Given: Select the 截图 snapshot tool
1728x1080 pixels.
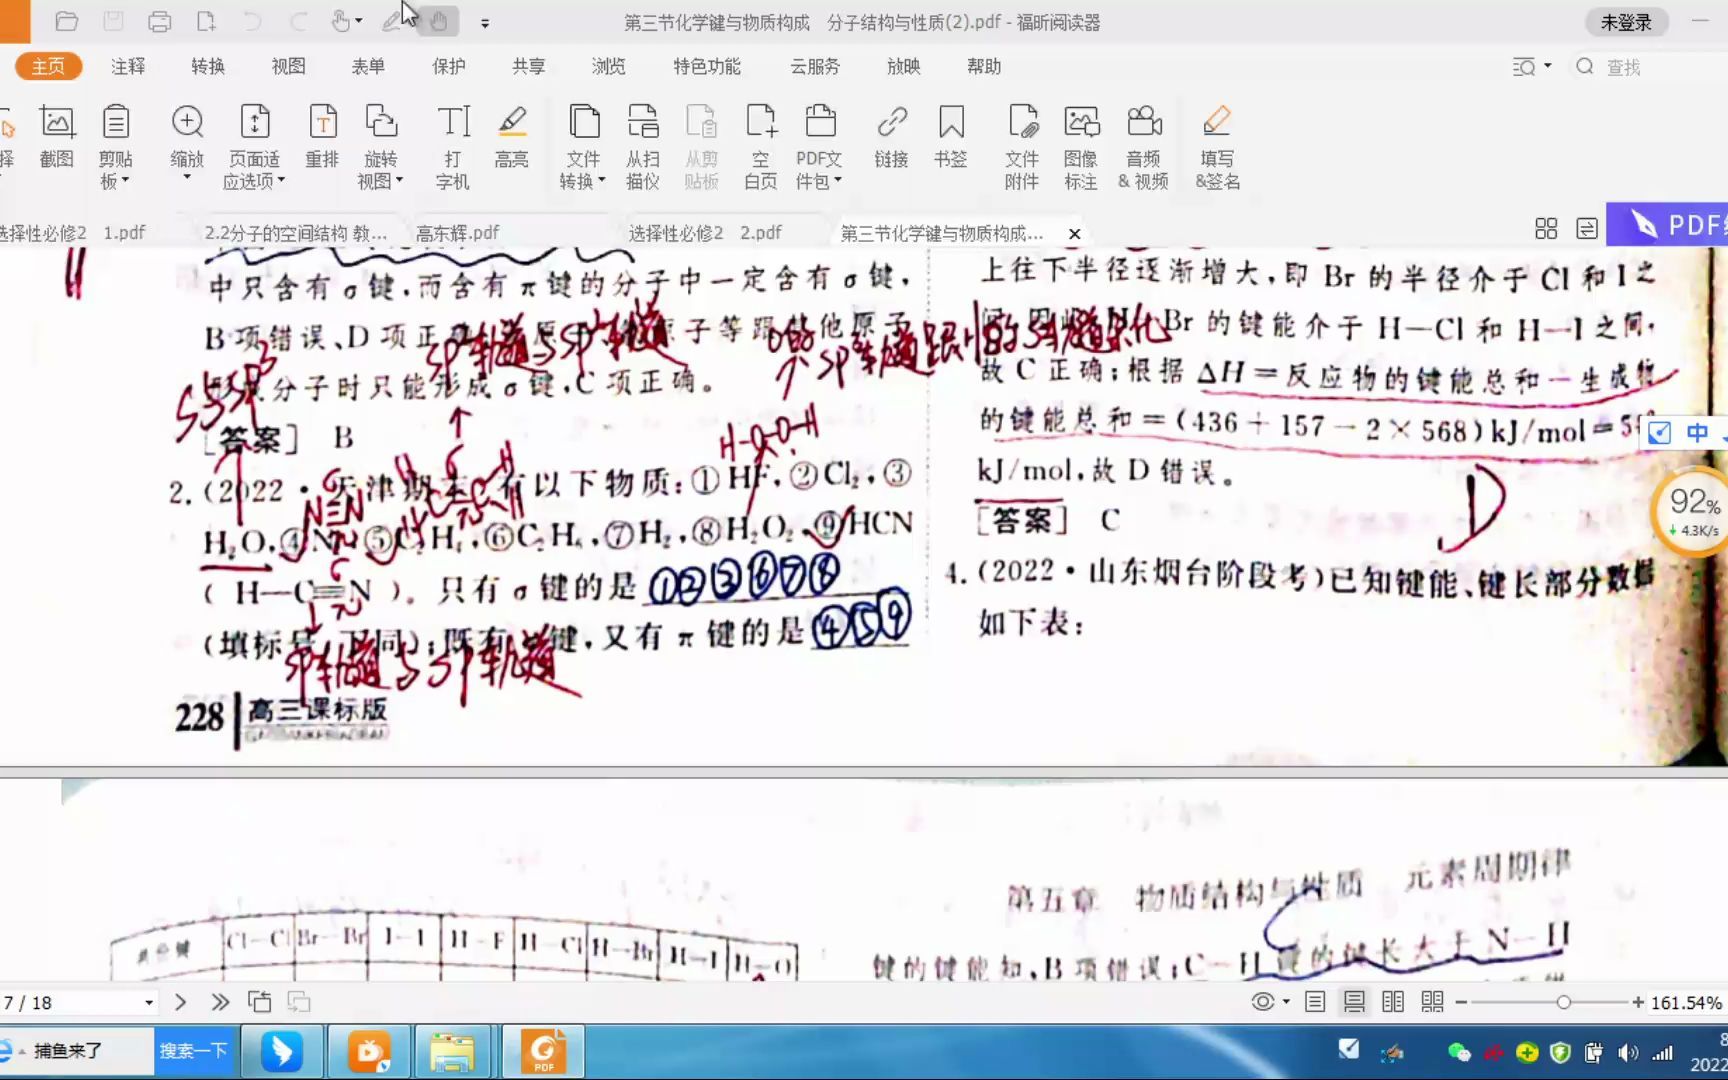Looking at the screenshot, I should [56, 140].
